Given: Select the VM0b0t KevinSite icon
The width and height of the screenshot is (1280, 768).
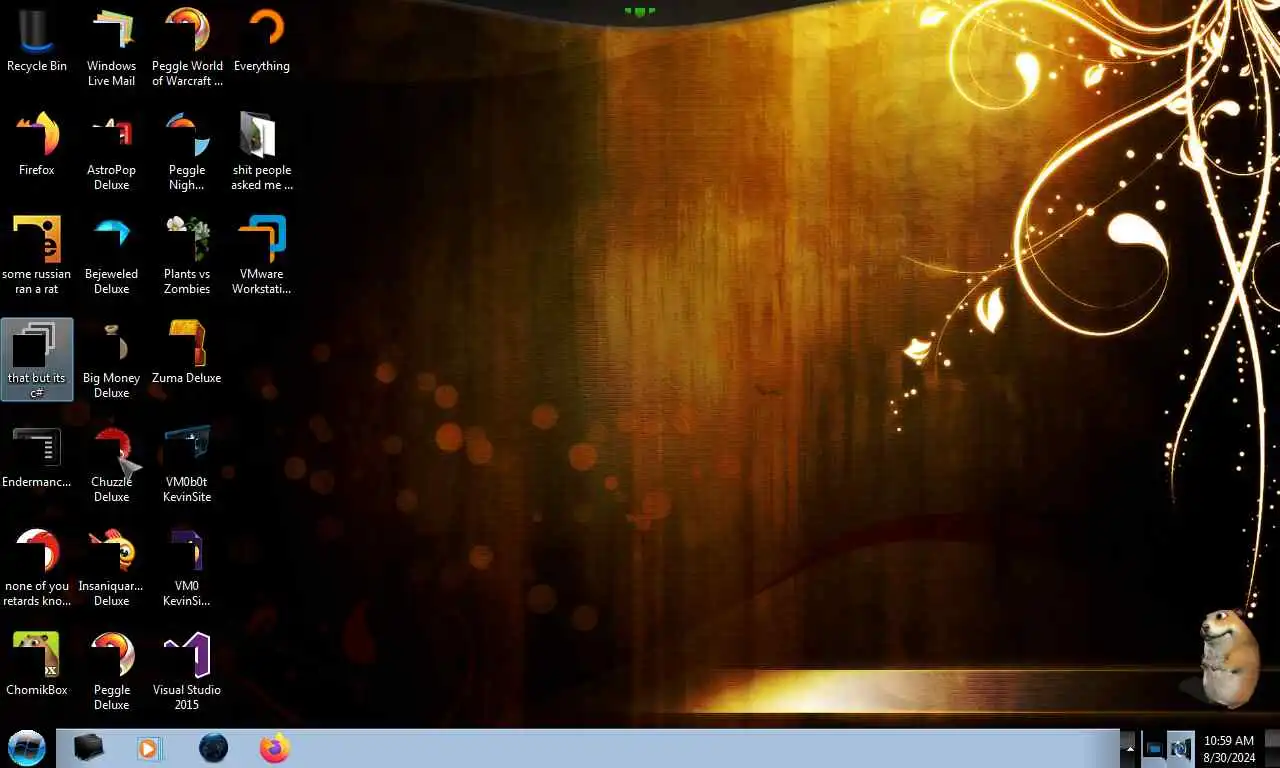Looking at the screenshot, I should pyautogui.click(x=187, y=464).
